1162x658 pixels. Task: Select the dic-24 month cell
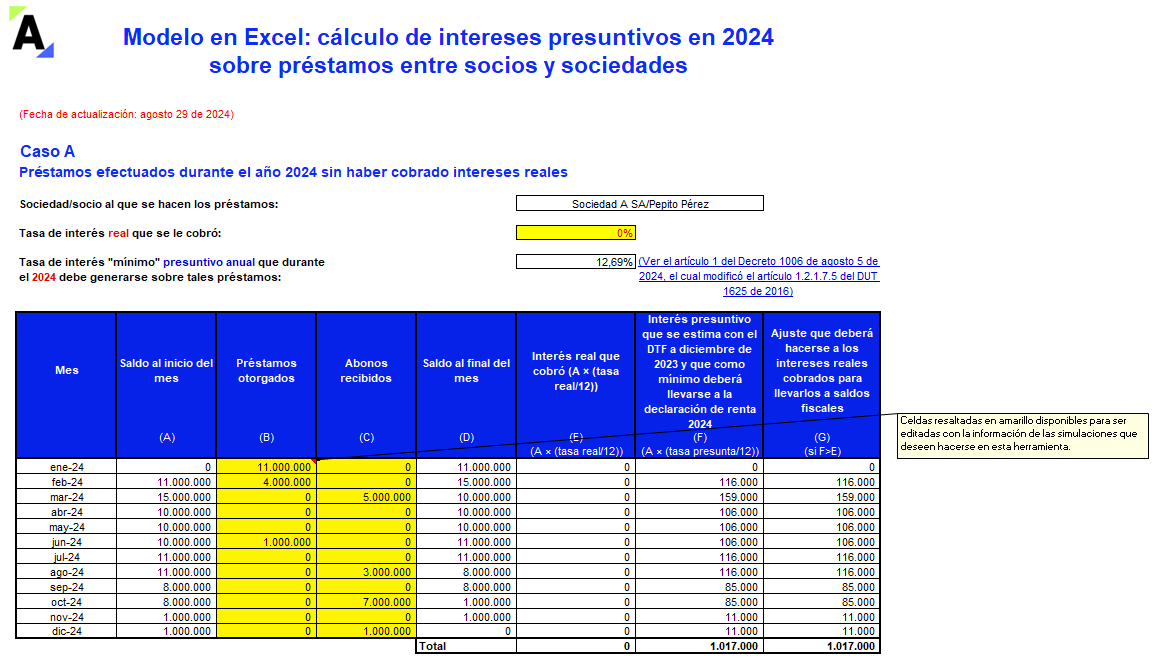67,631
